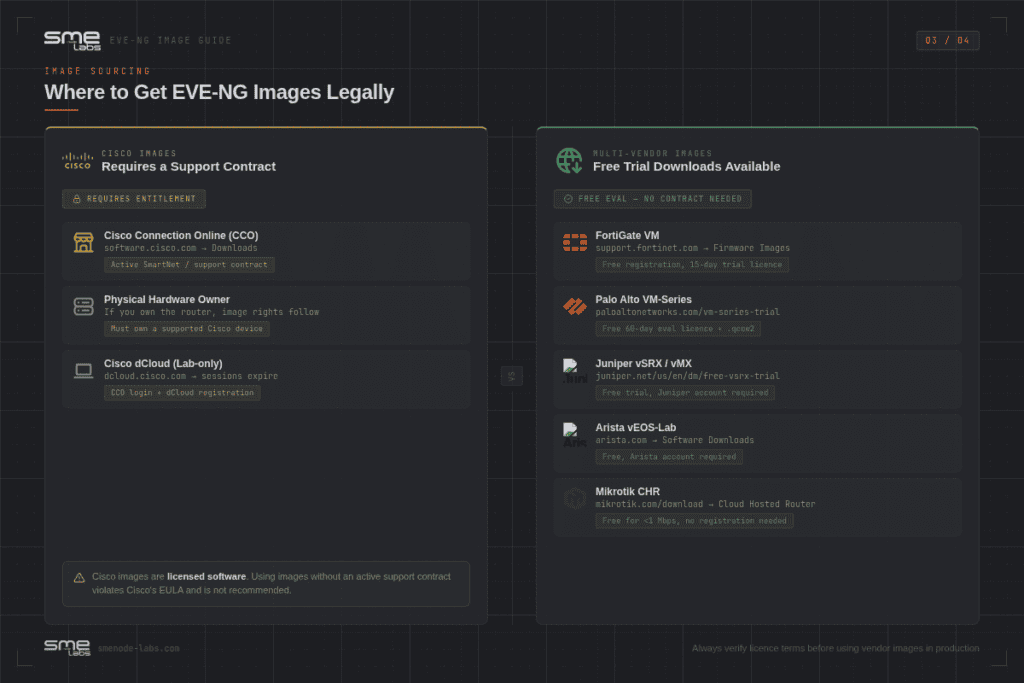Click the 'Palo Alto VM-Series' title
The height and width of the screenshot is (683, 1024).
643,299
